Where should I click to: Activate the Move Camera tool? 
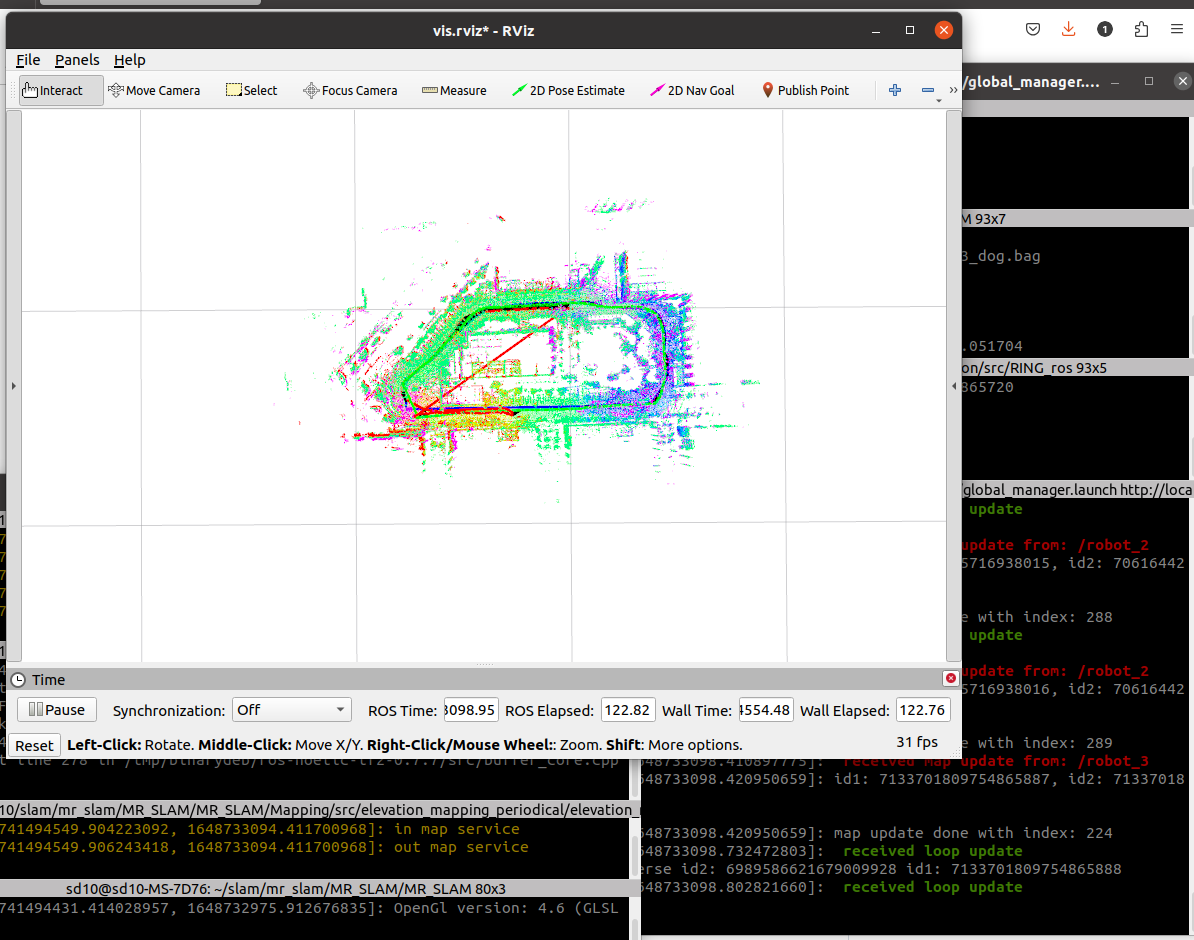[154, 90]
